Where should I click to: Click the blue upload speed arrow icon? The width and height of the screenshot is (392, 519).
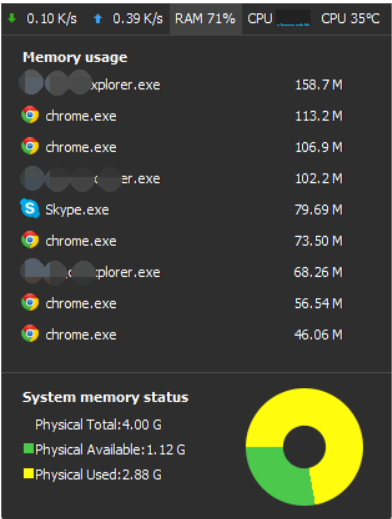(x=97, y=19)
